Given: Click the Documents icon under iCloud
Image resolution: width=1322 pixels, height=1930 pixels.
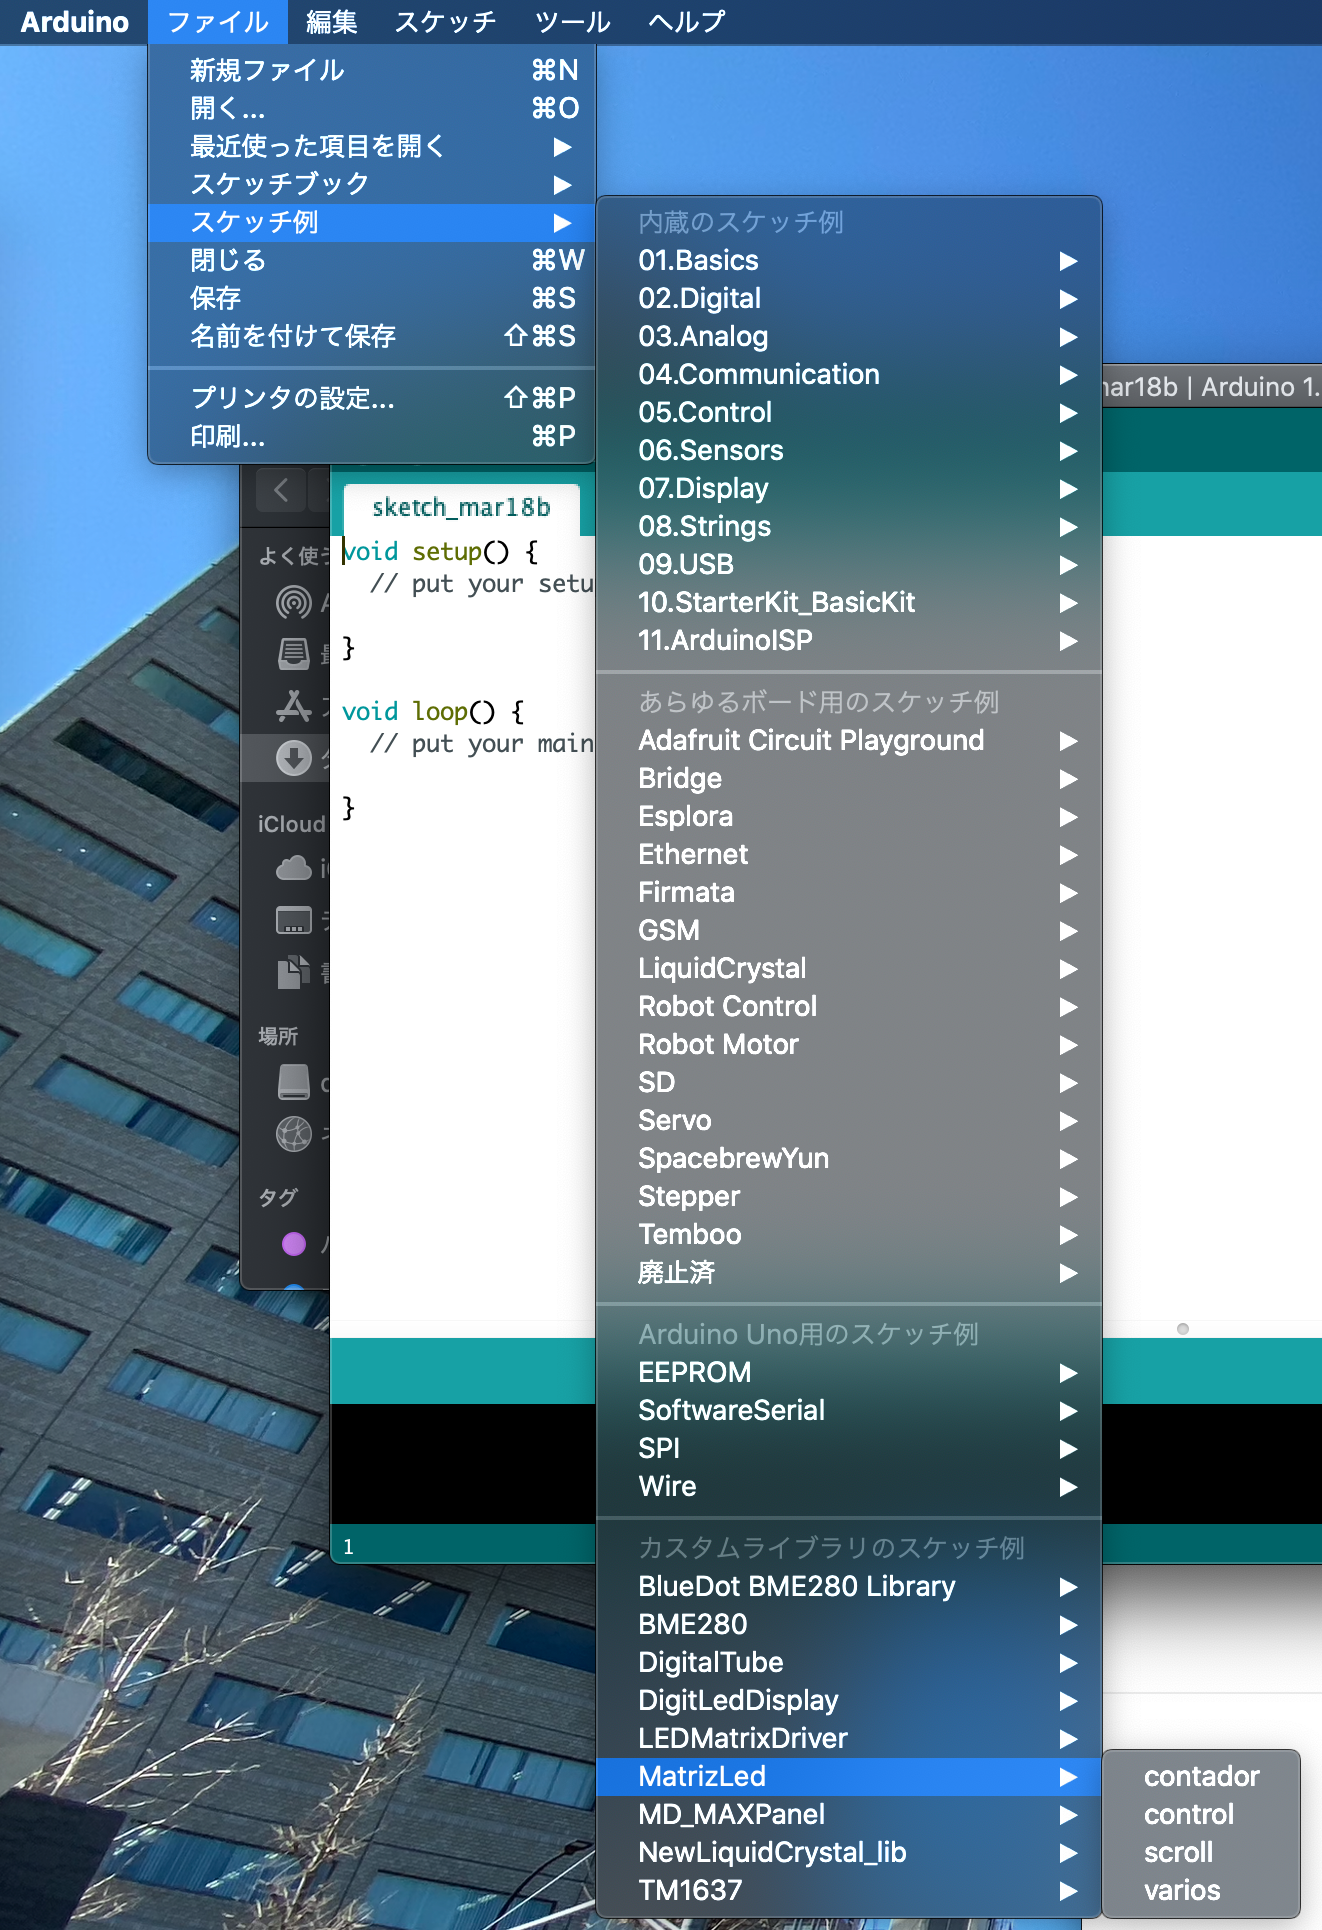Looking at the screenshot, I should pyautogui.click(x=293, y=972).
